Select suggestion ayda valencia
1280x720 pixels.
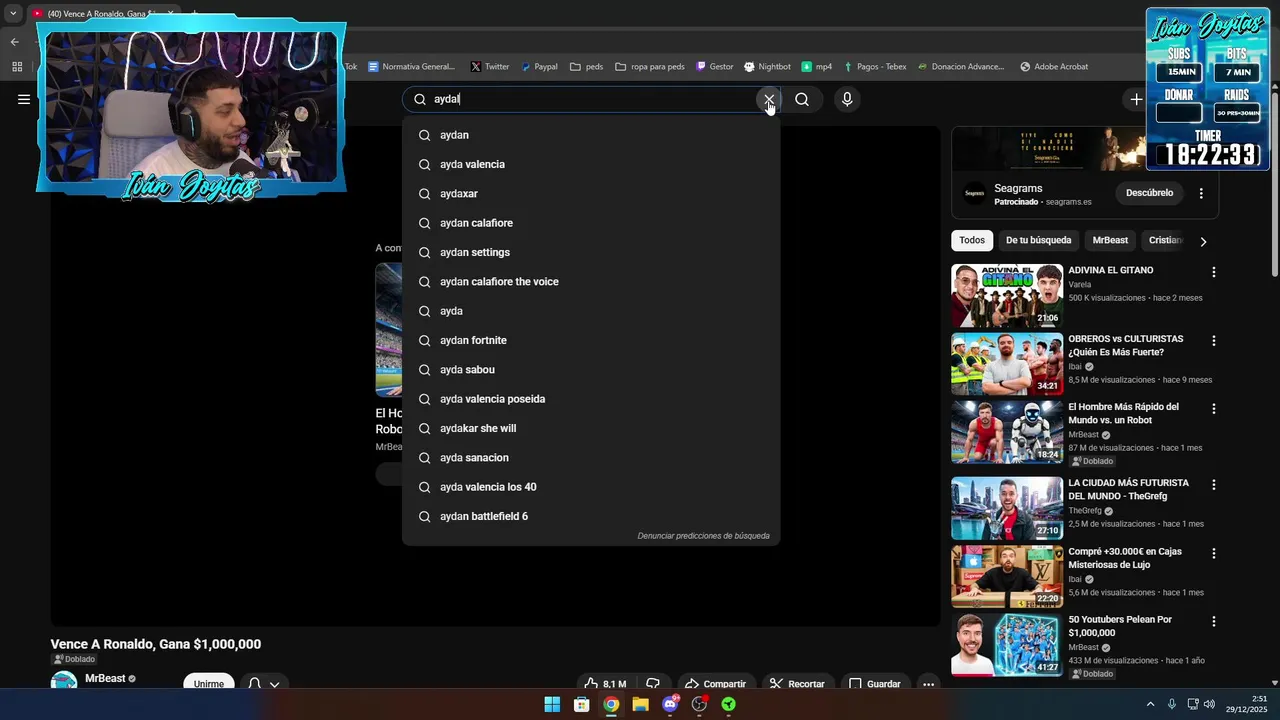coord(590,164)
